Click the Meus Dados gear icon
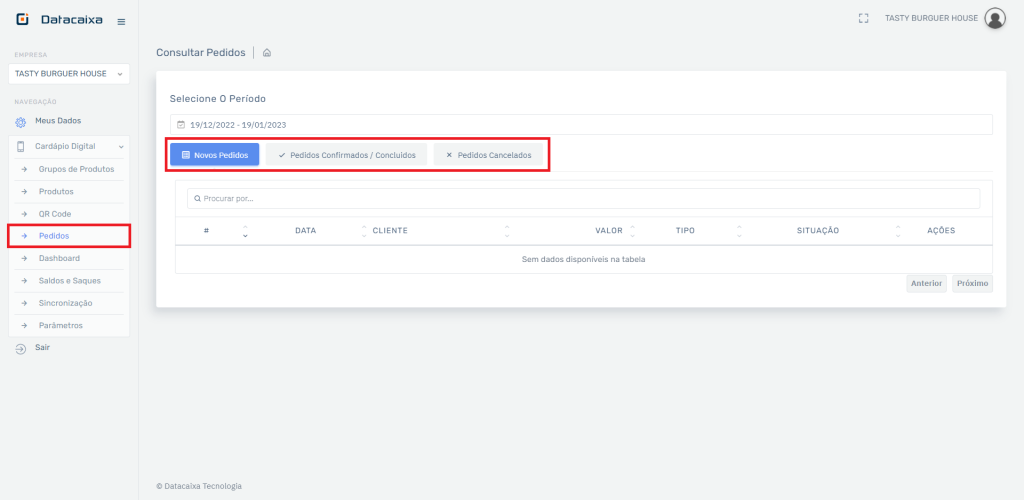The width and height of the screenshot is (1024, 500). pos(20,122)
